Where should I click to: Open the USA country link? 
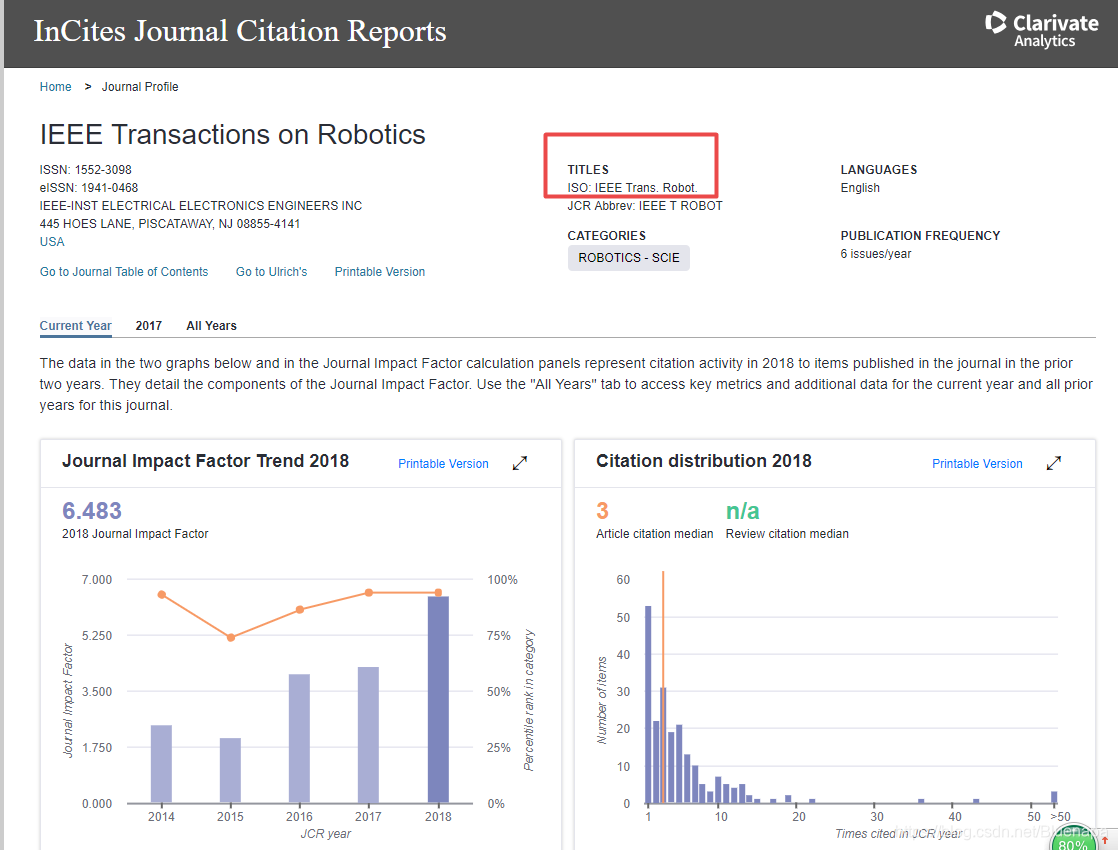(52, 242)
